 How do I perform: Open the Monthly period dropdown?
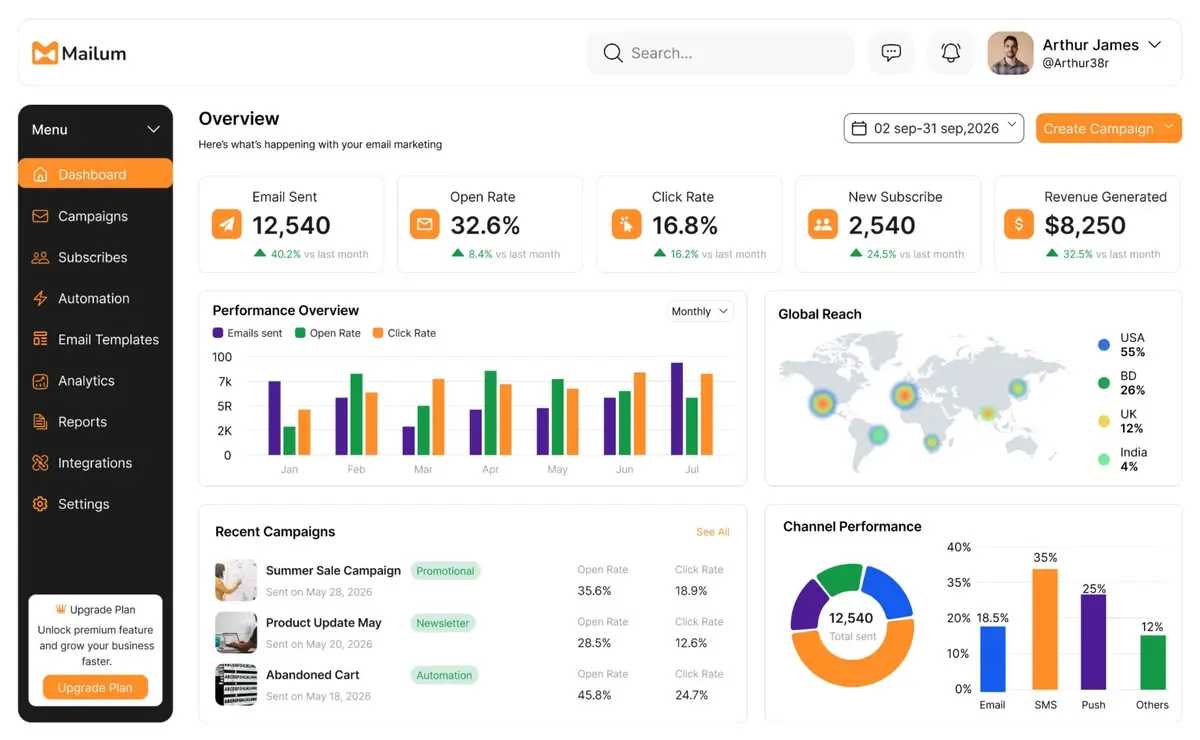pos(700,311)
